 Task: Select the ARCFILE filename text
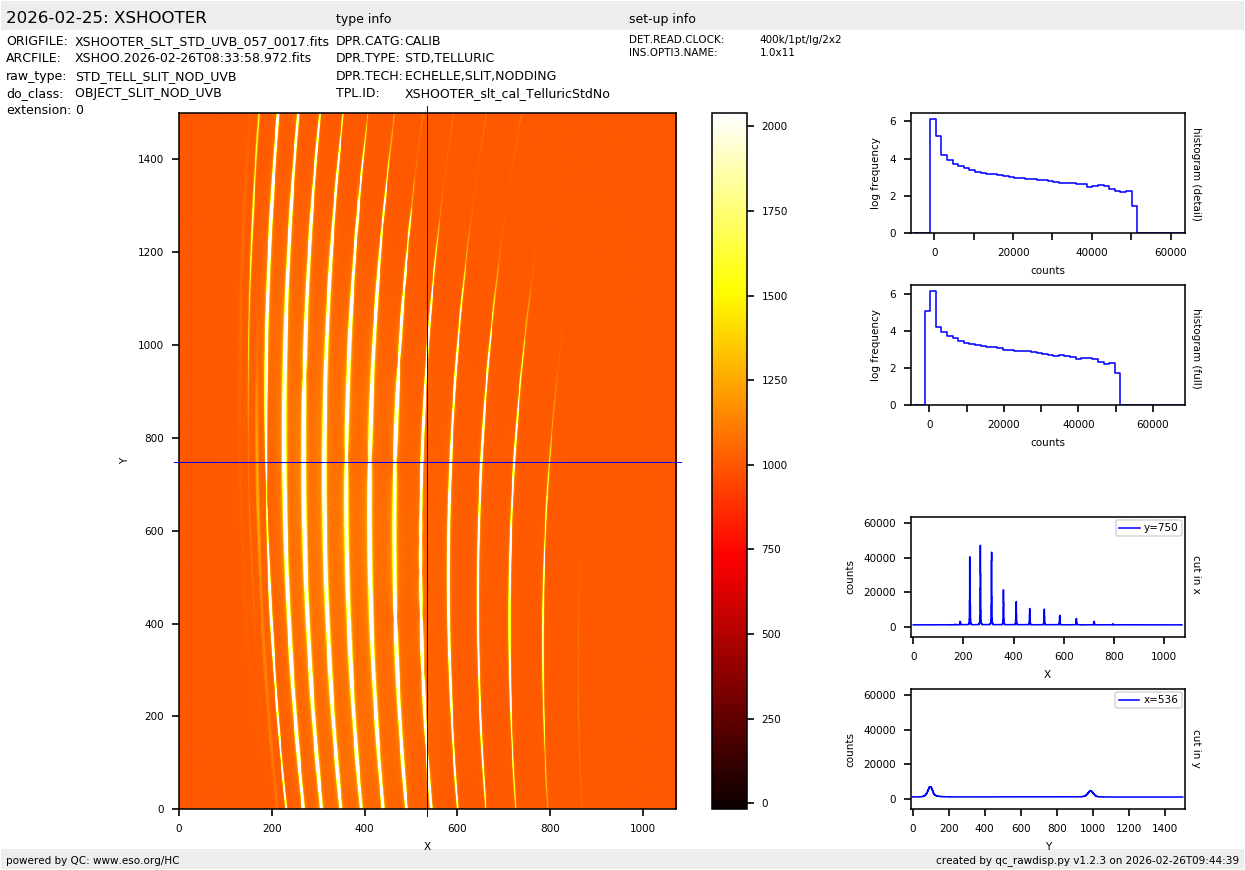point(192,59)
